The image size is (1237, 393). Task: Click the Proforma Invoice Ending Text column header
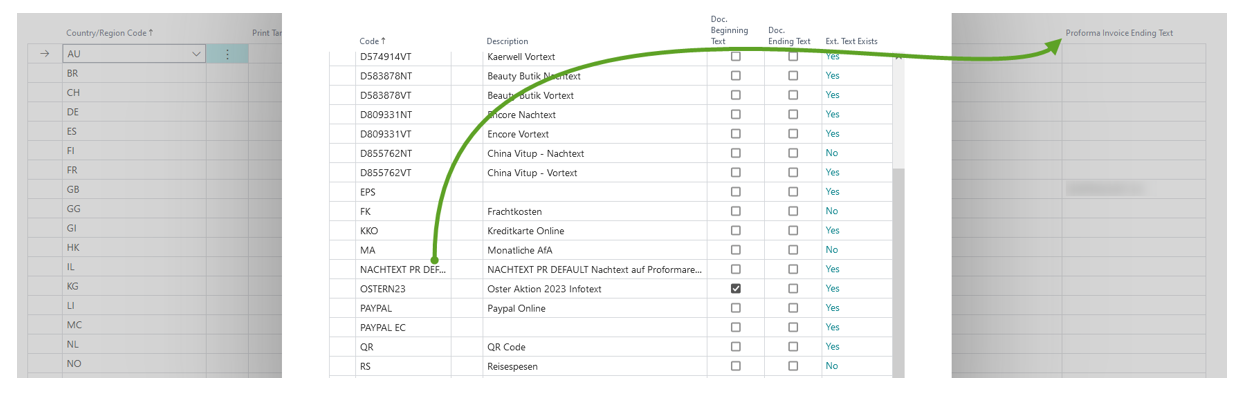click(x=1119, y=33)
